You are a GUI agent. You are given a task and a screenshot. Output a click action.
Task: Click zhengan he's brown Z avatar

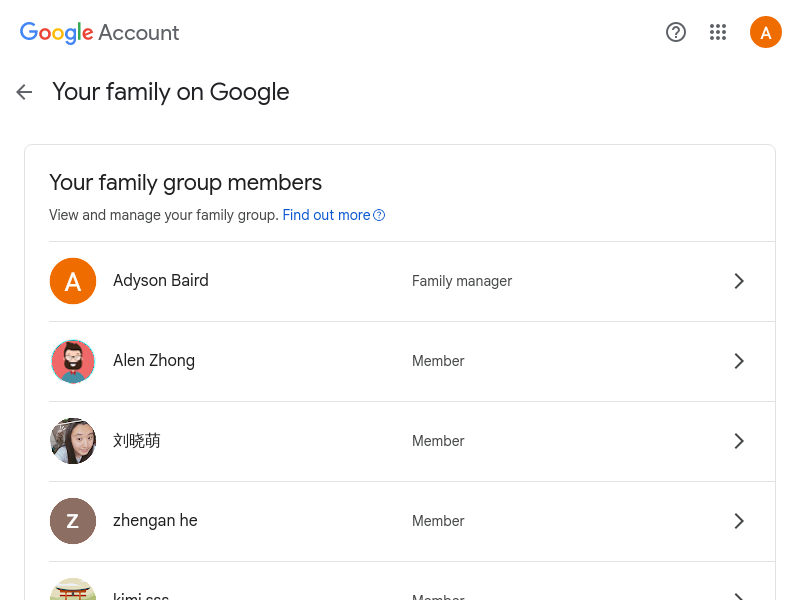click(73, 521)
